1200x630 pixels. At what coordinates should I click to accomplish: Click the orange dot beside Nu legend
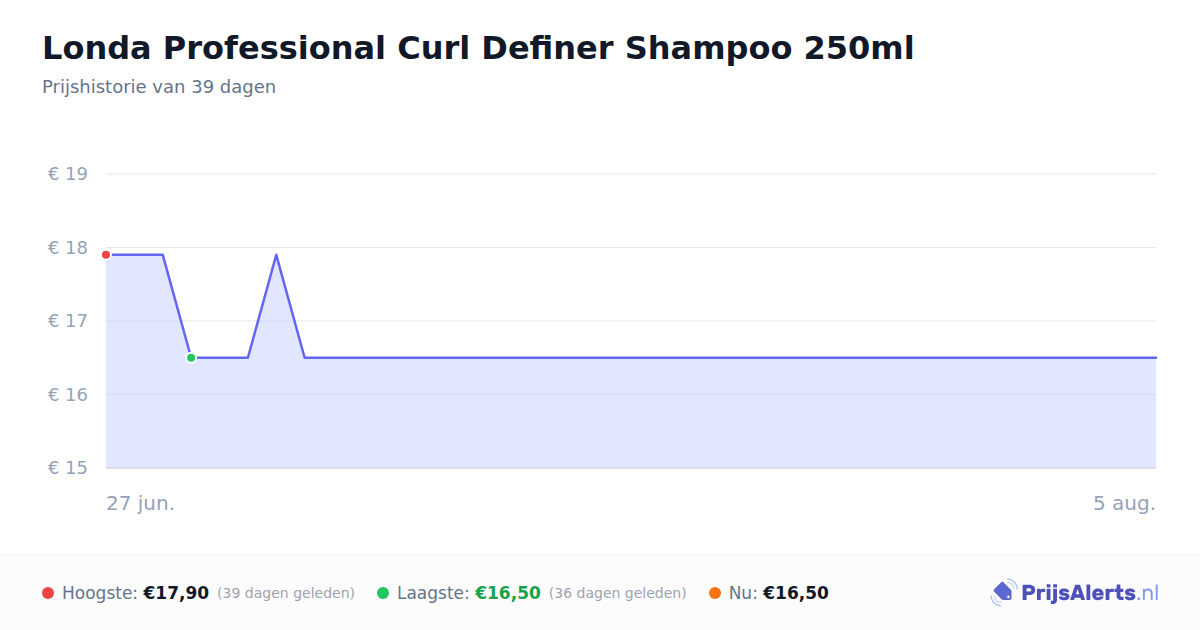[x=715, y=593]
